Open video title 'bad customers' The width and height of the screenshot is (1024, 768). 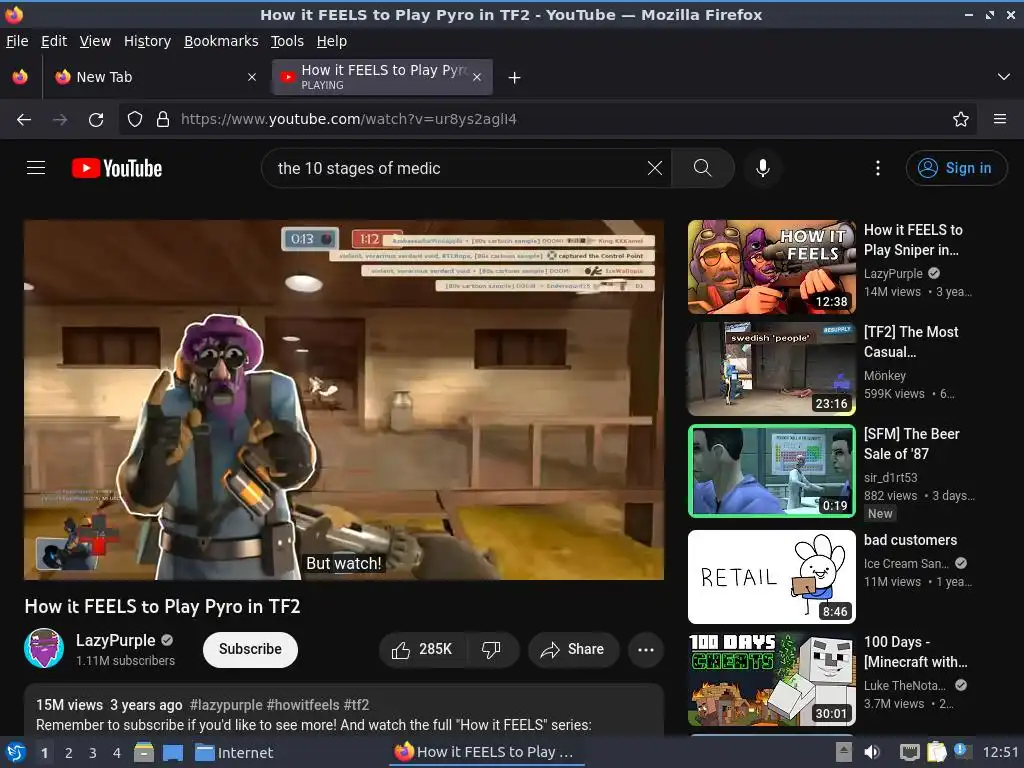pyautogui.click(x=910, y=540)
